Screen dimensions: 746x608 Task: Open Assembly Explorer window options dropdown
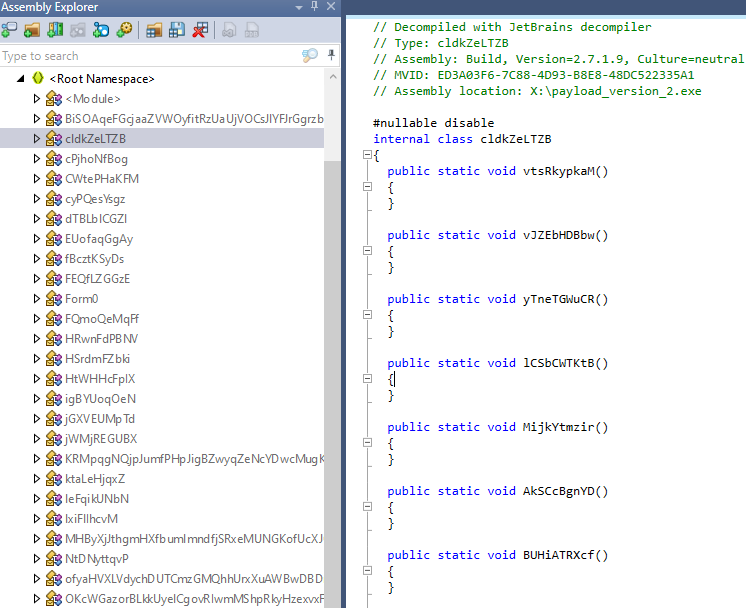(299, 7)
